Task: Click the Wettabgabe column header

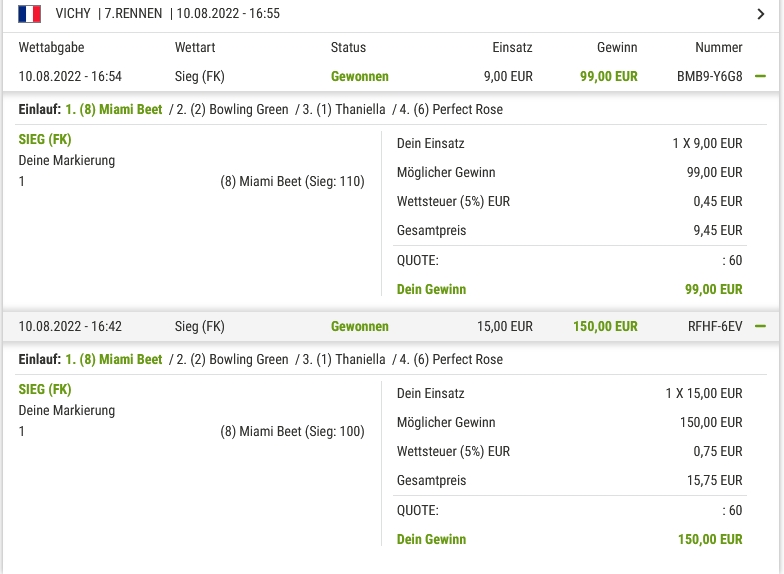Action: (x=52, y=48)
